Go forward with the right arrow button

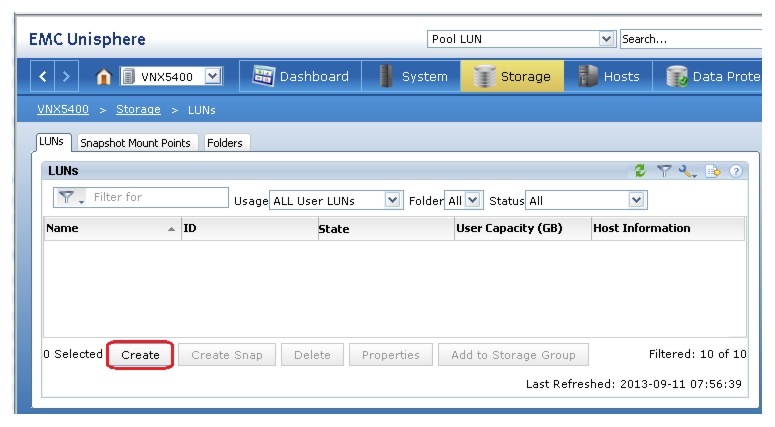pyautogui.click(x=66, y=76)
